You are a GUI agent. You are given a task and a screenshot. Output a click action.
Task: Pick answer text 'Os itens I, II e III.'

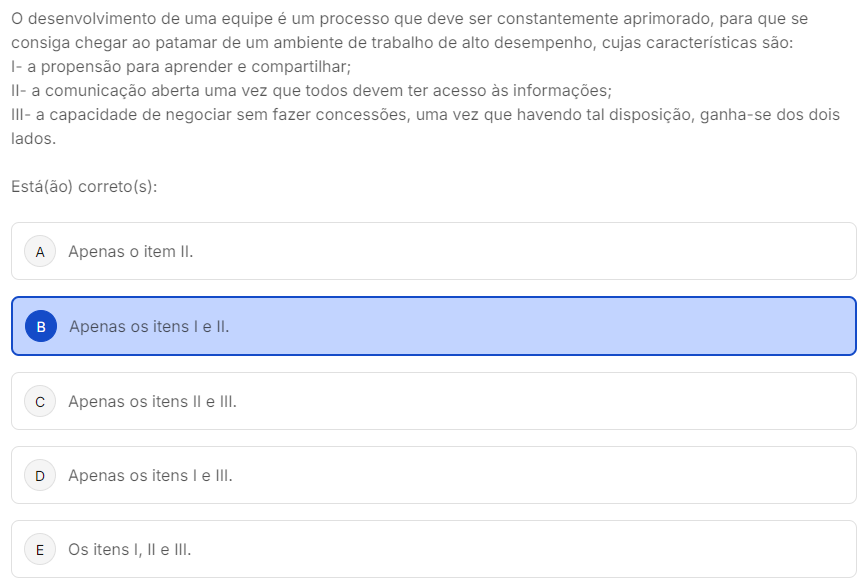[x=130, y=550]
